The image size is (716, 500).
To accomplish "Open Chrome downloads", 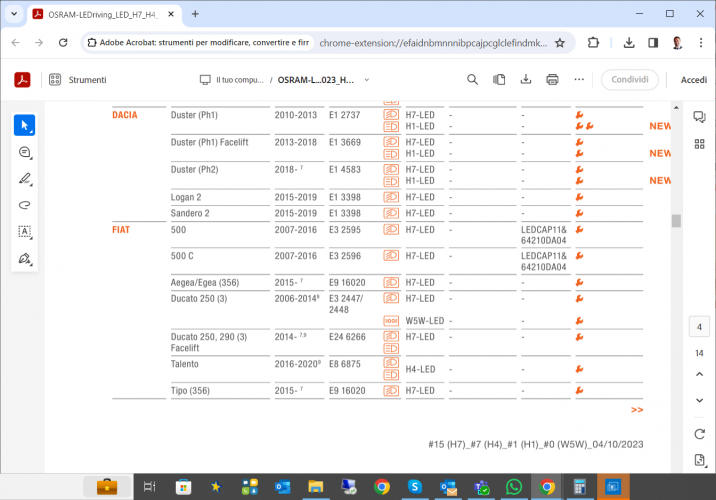I will (x=629, y=42).
